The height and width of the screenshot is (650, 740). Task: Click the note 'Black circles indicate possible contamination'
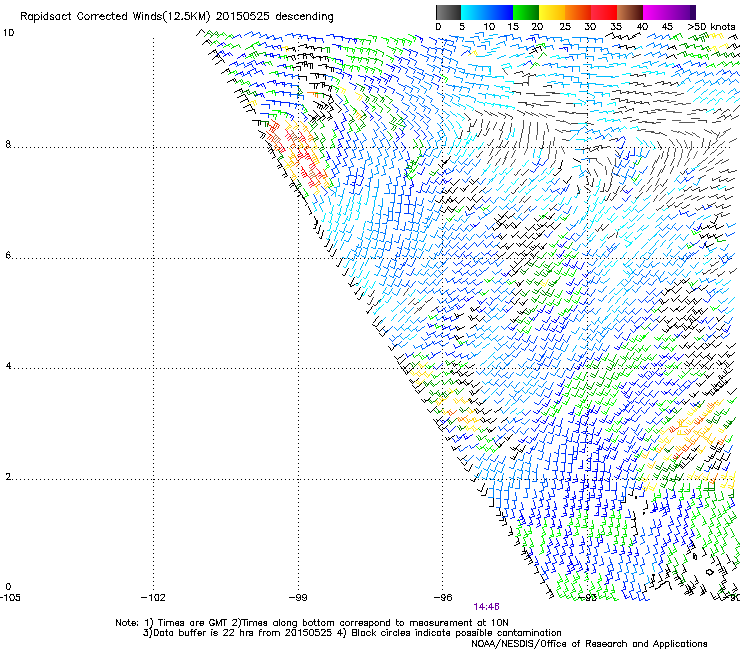[x=456, y=633]
